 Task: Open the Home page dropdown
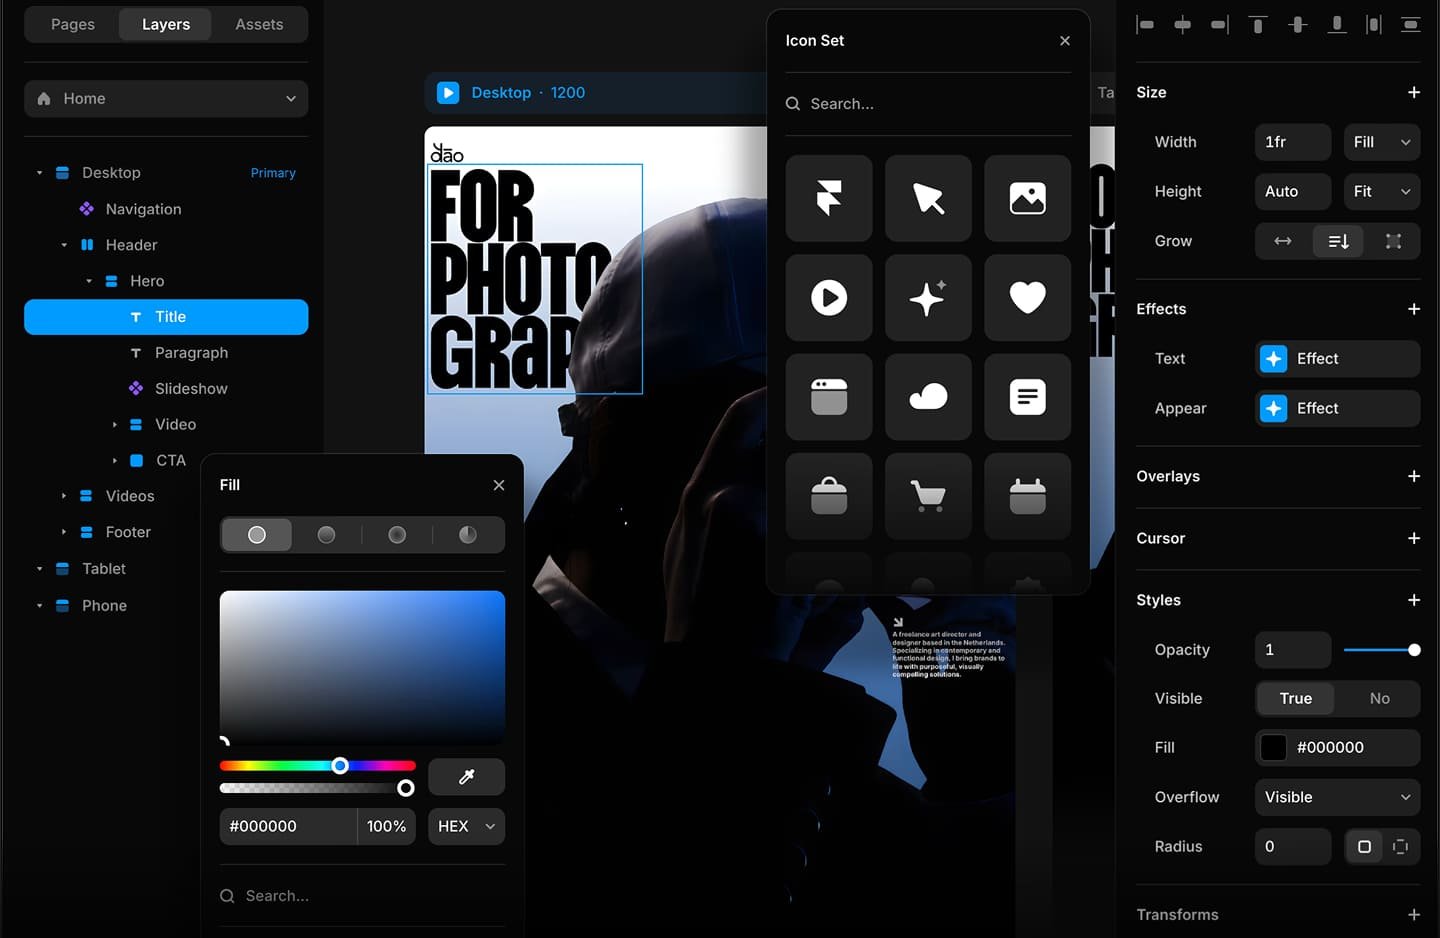tap(166, 99)
